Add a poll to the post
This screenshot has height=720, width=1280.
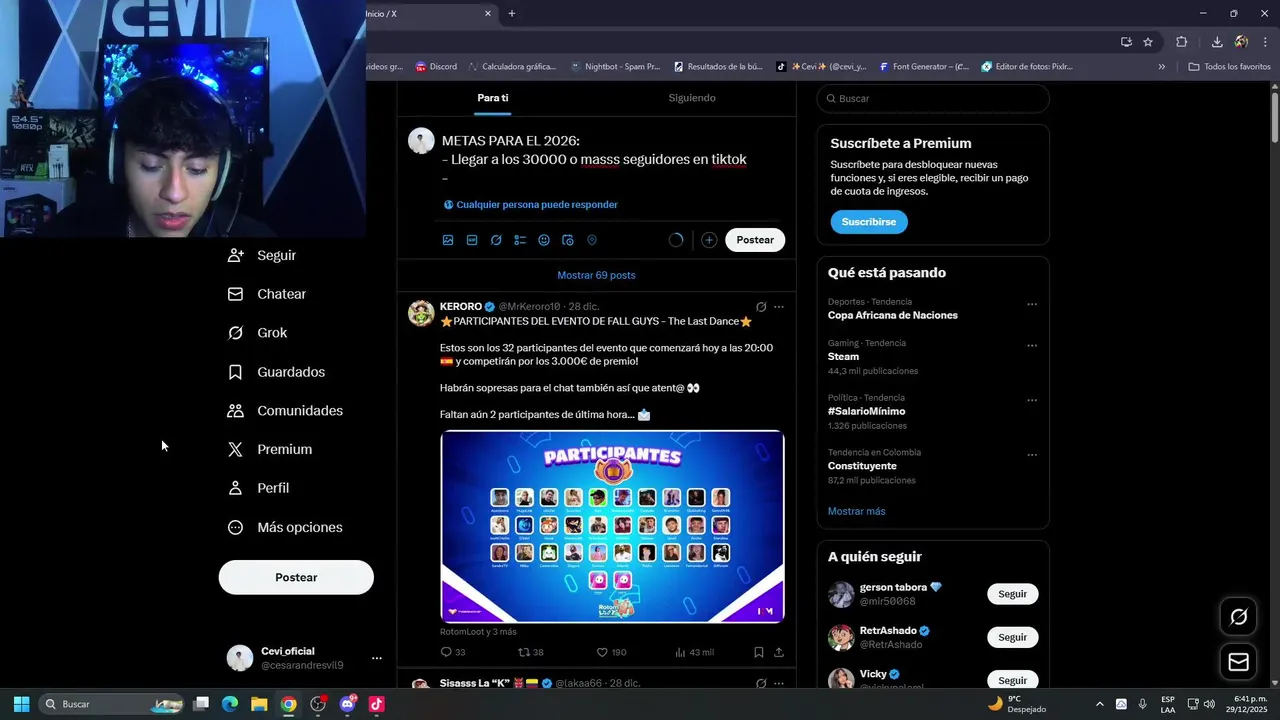(x=520, y=240)
